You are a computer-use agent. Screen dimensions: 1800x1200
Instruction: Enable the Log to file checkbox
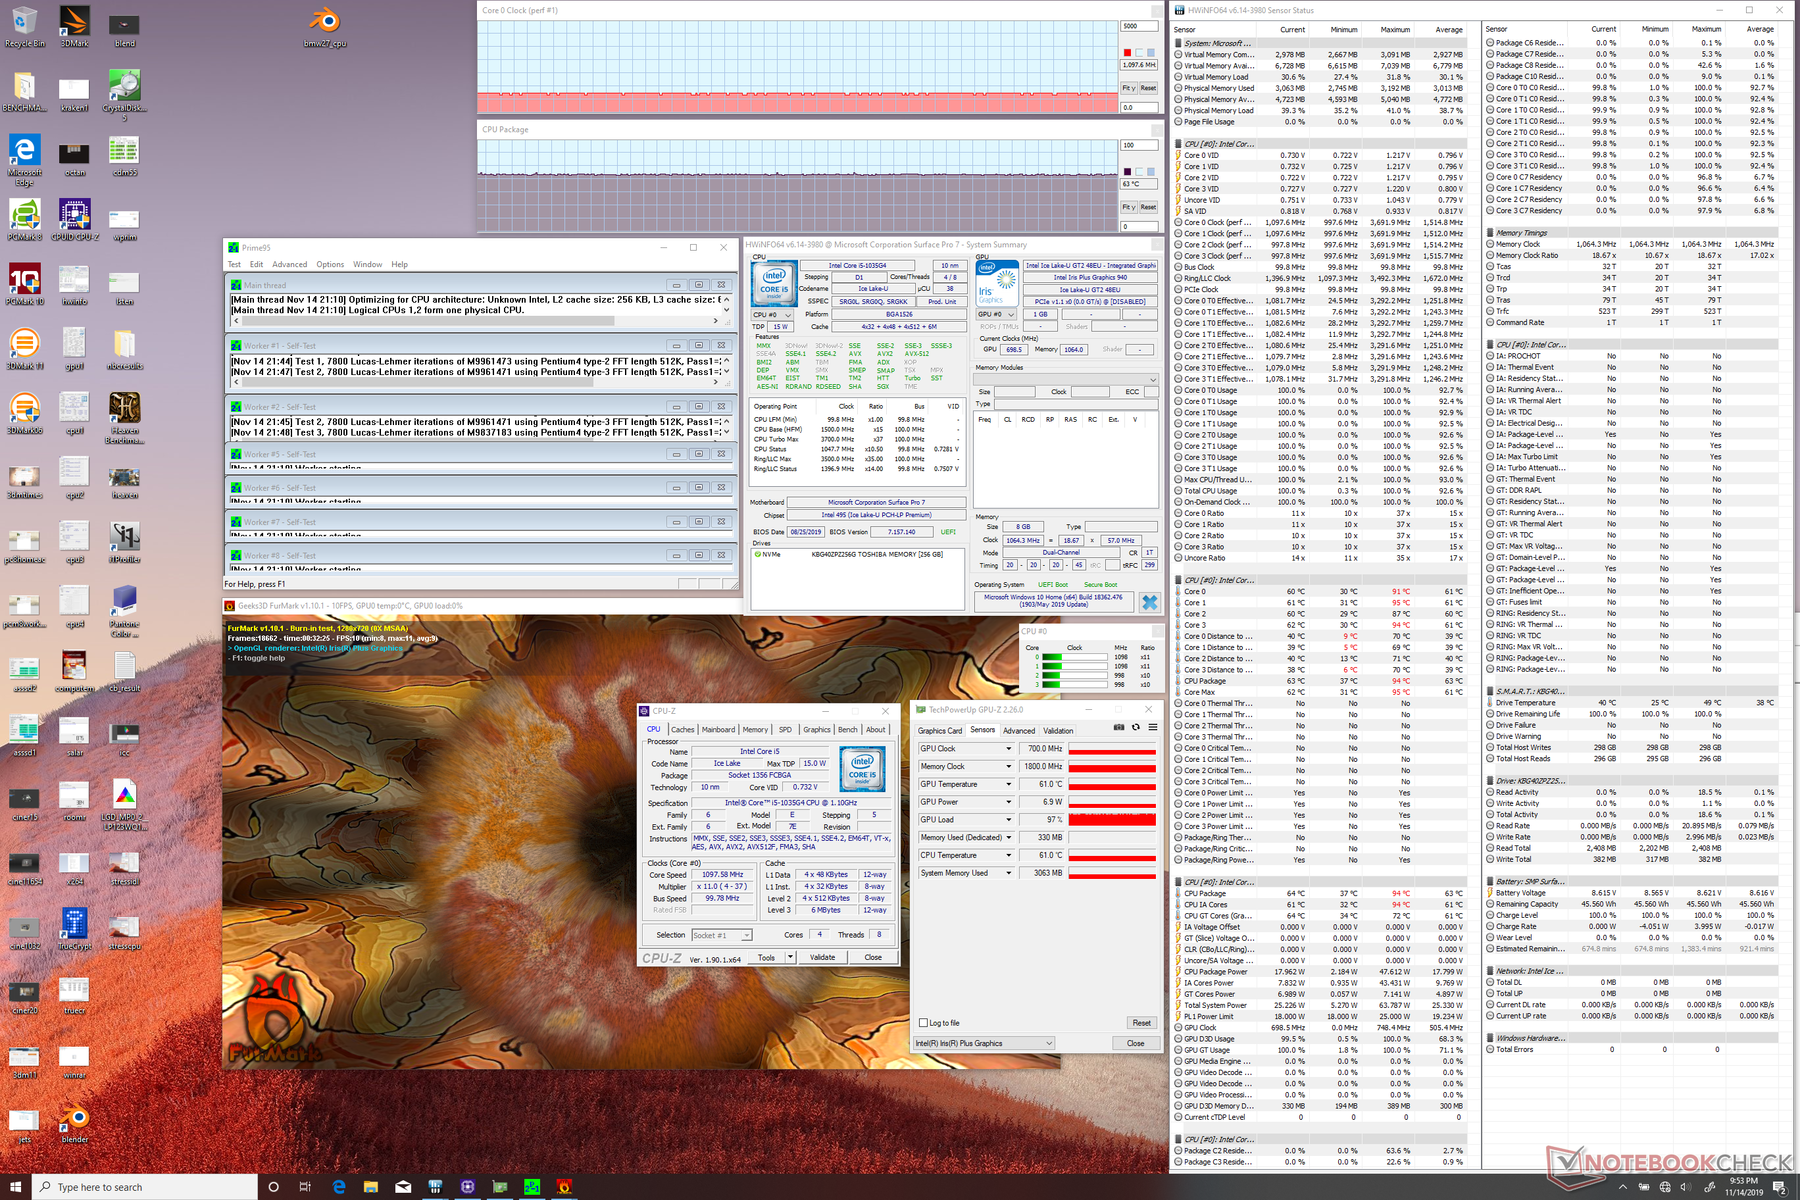point(923,1023)
